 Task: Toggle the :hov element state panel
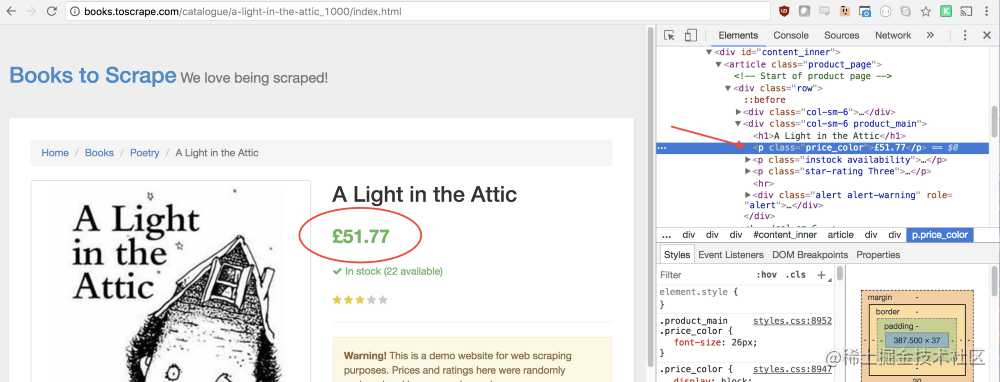point(767,275)
